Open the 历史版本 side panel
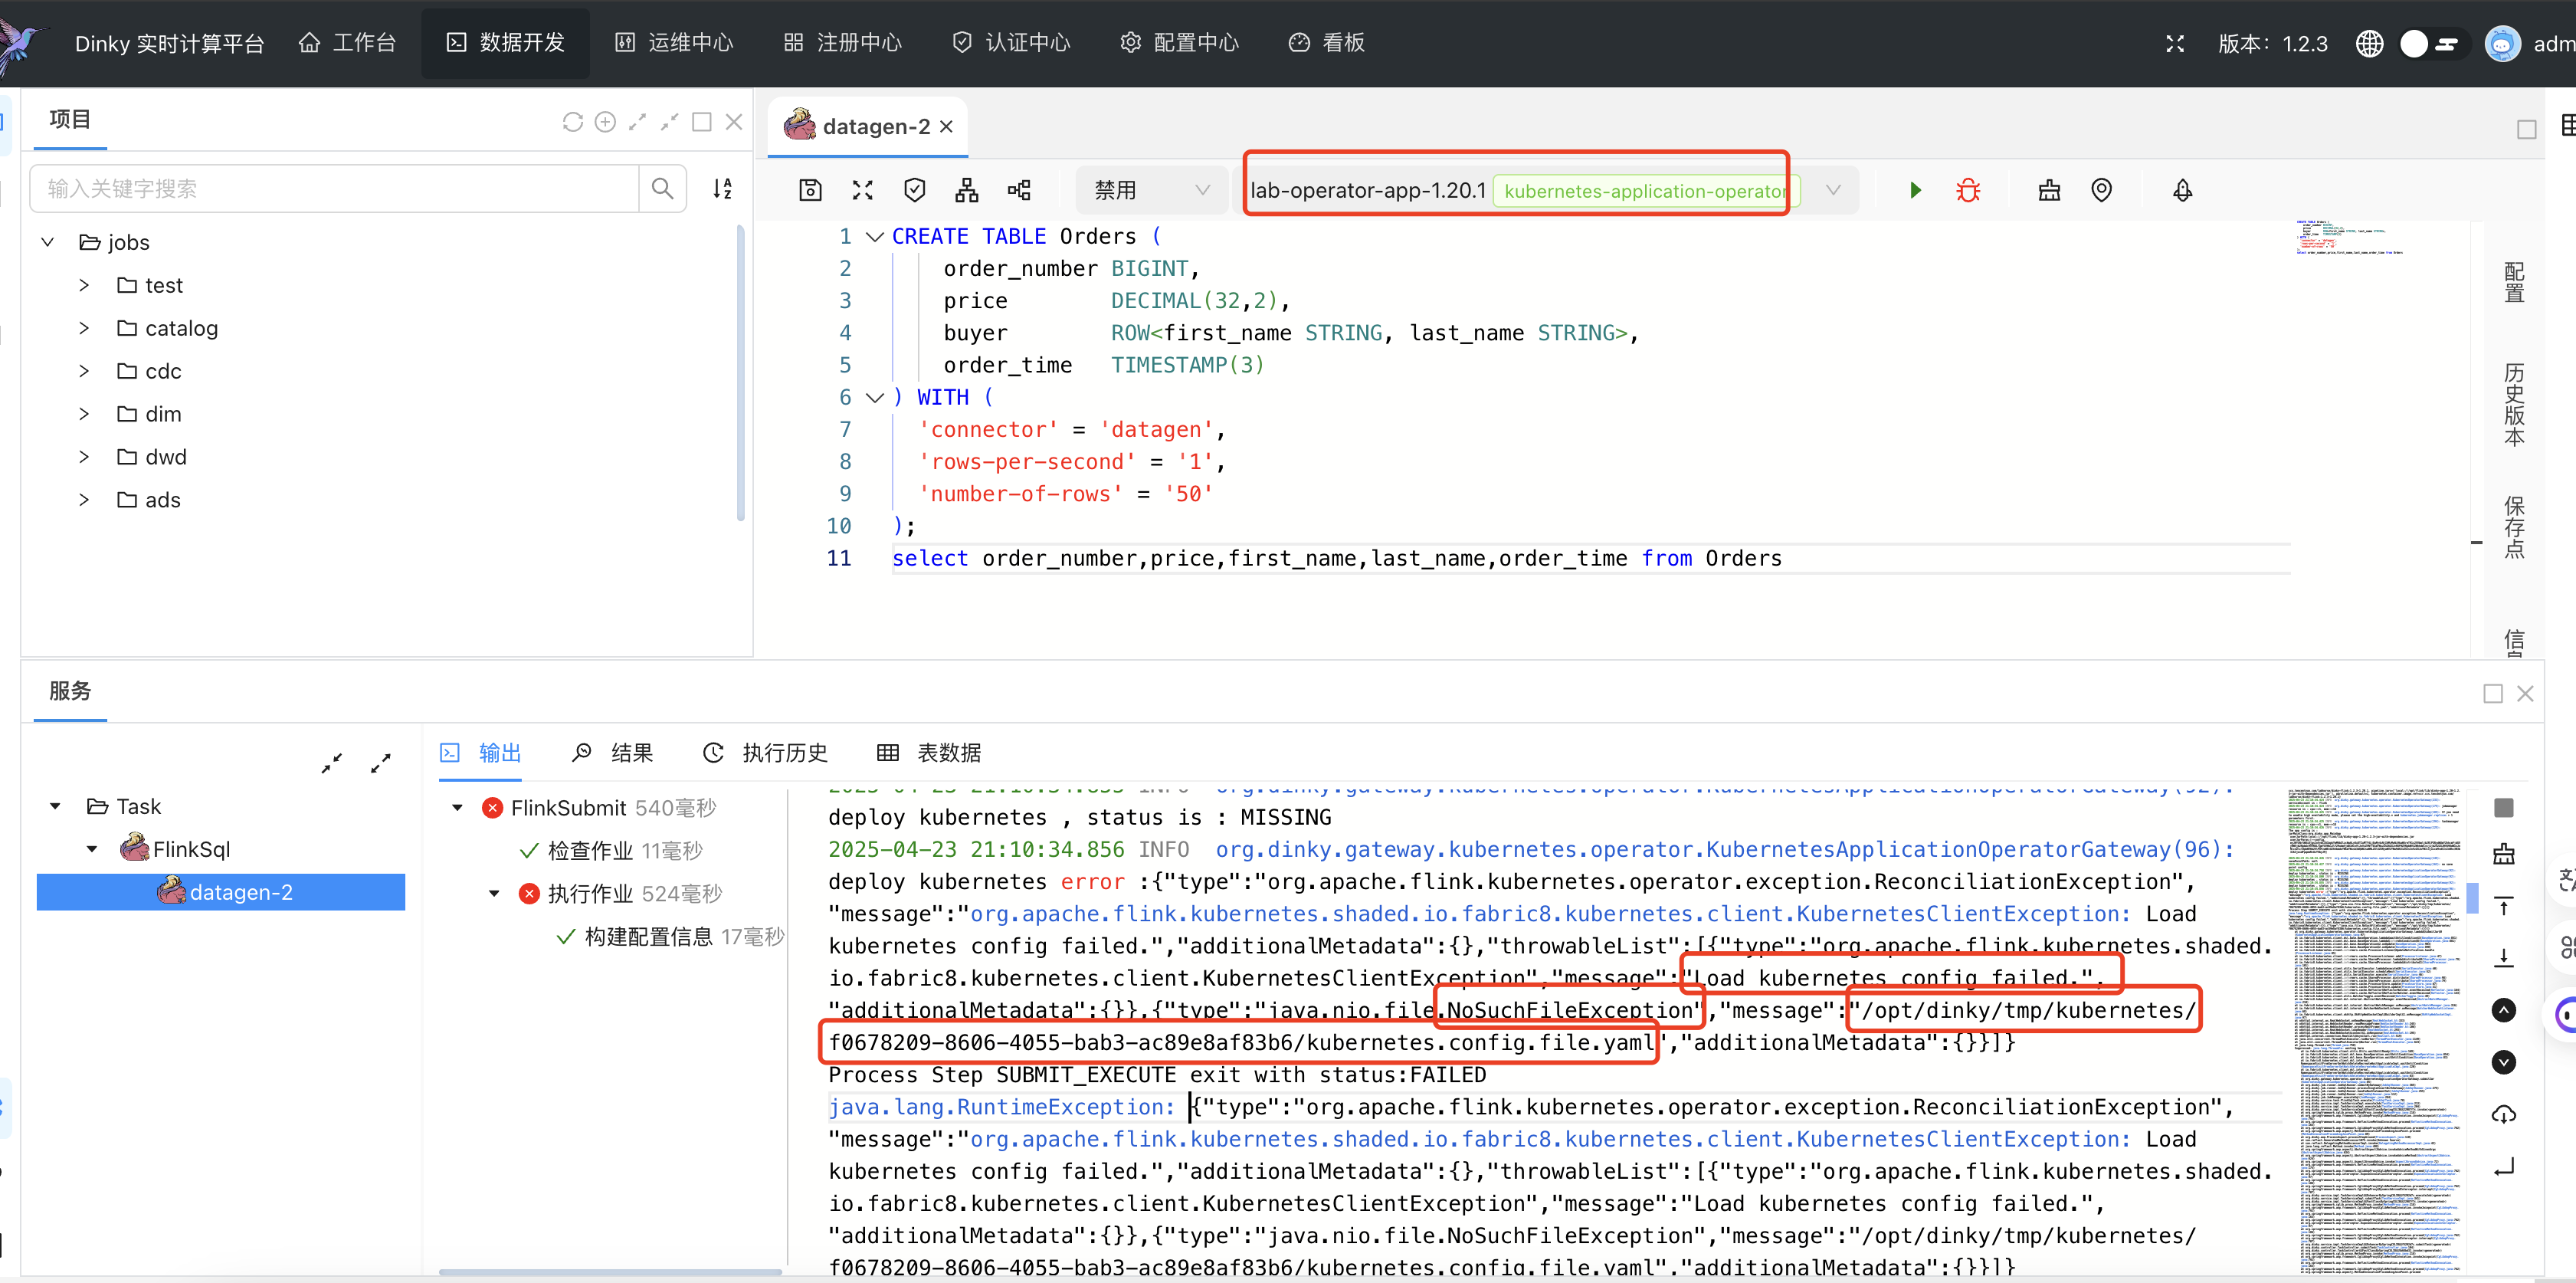Viewport: 2576px width, 1283px height. 2514,405
